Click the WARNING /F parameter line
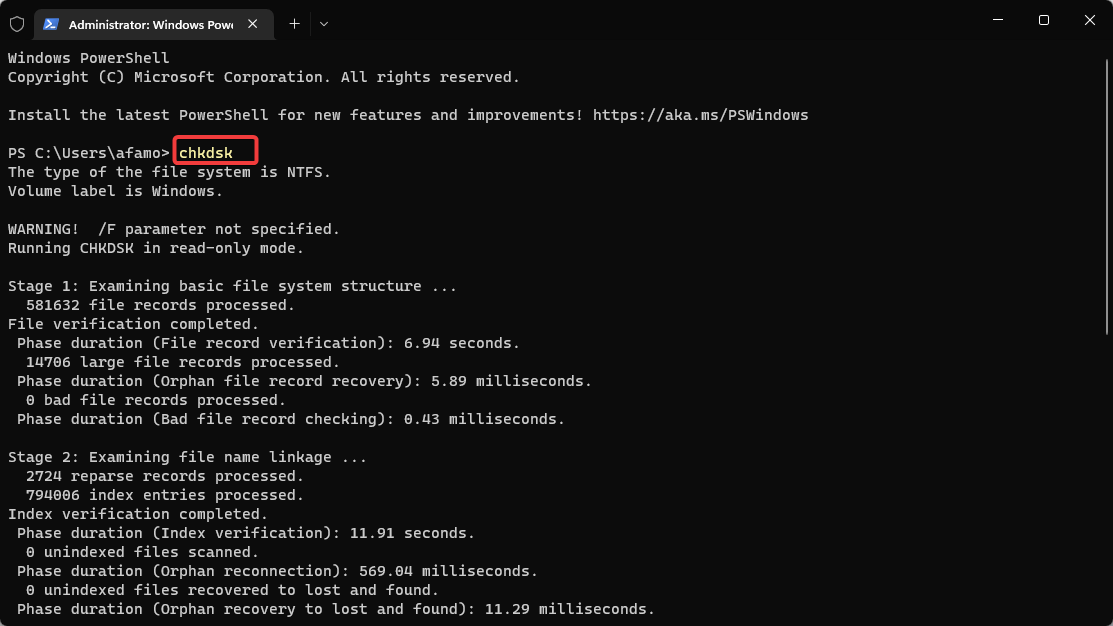This screenshot has width=1113, height=626. 174,229
